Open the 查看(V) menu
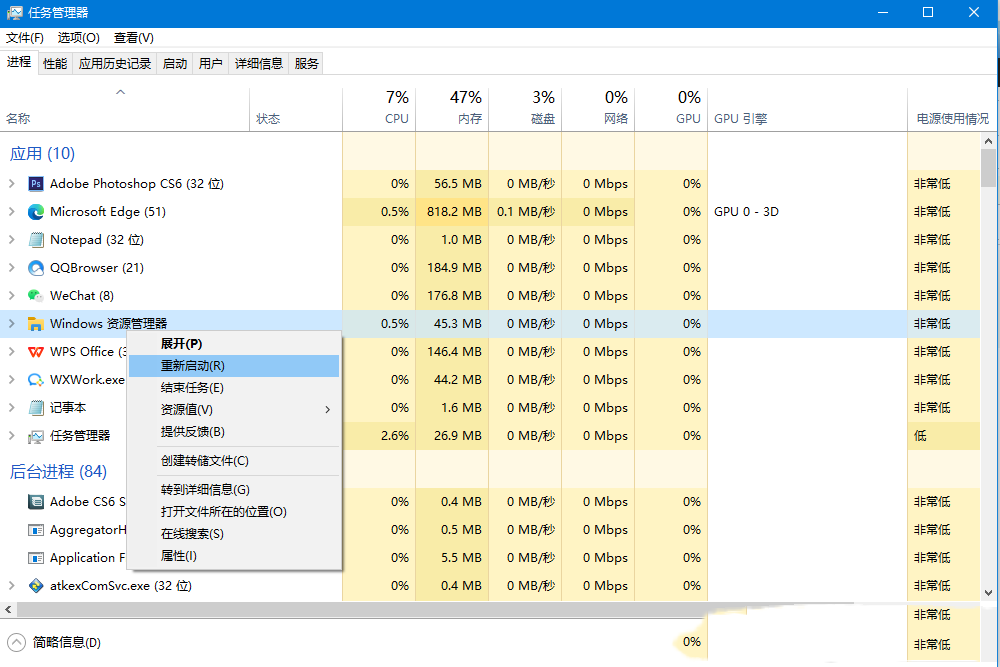 133,37
